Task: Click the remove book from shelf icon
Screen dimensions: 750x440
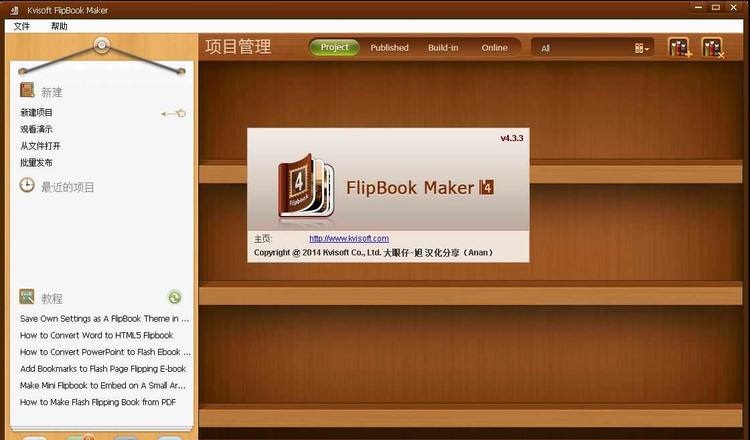Action: pos(713,47)
